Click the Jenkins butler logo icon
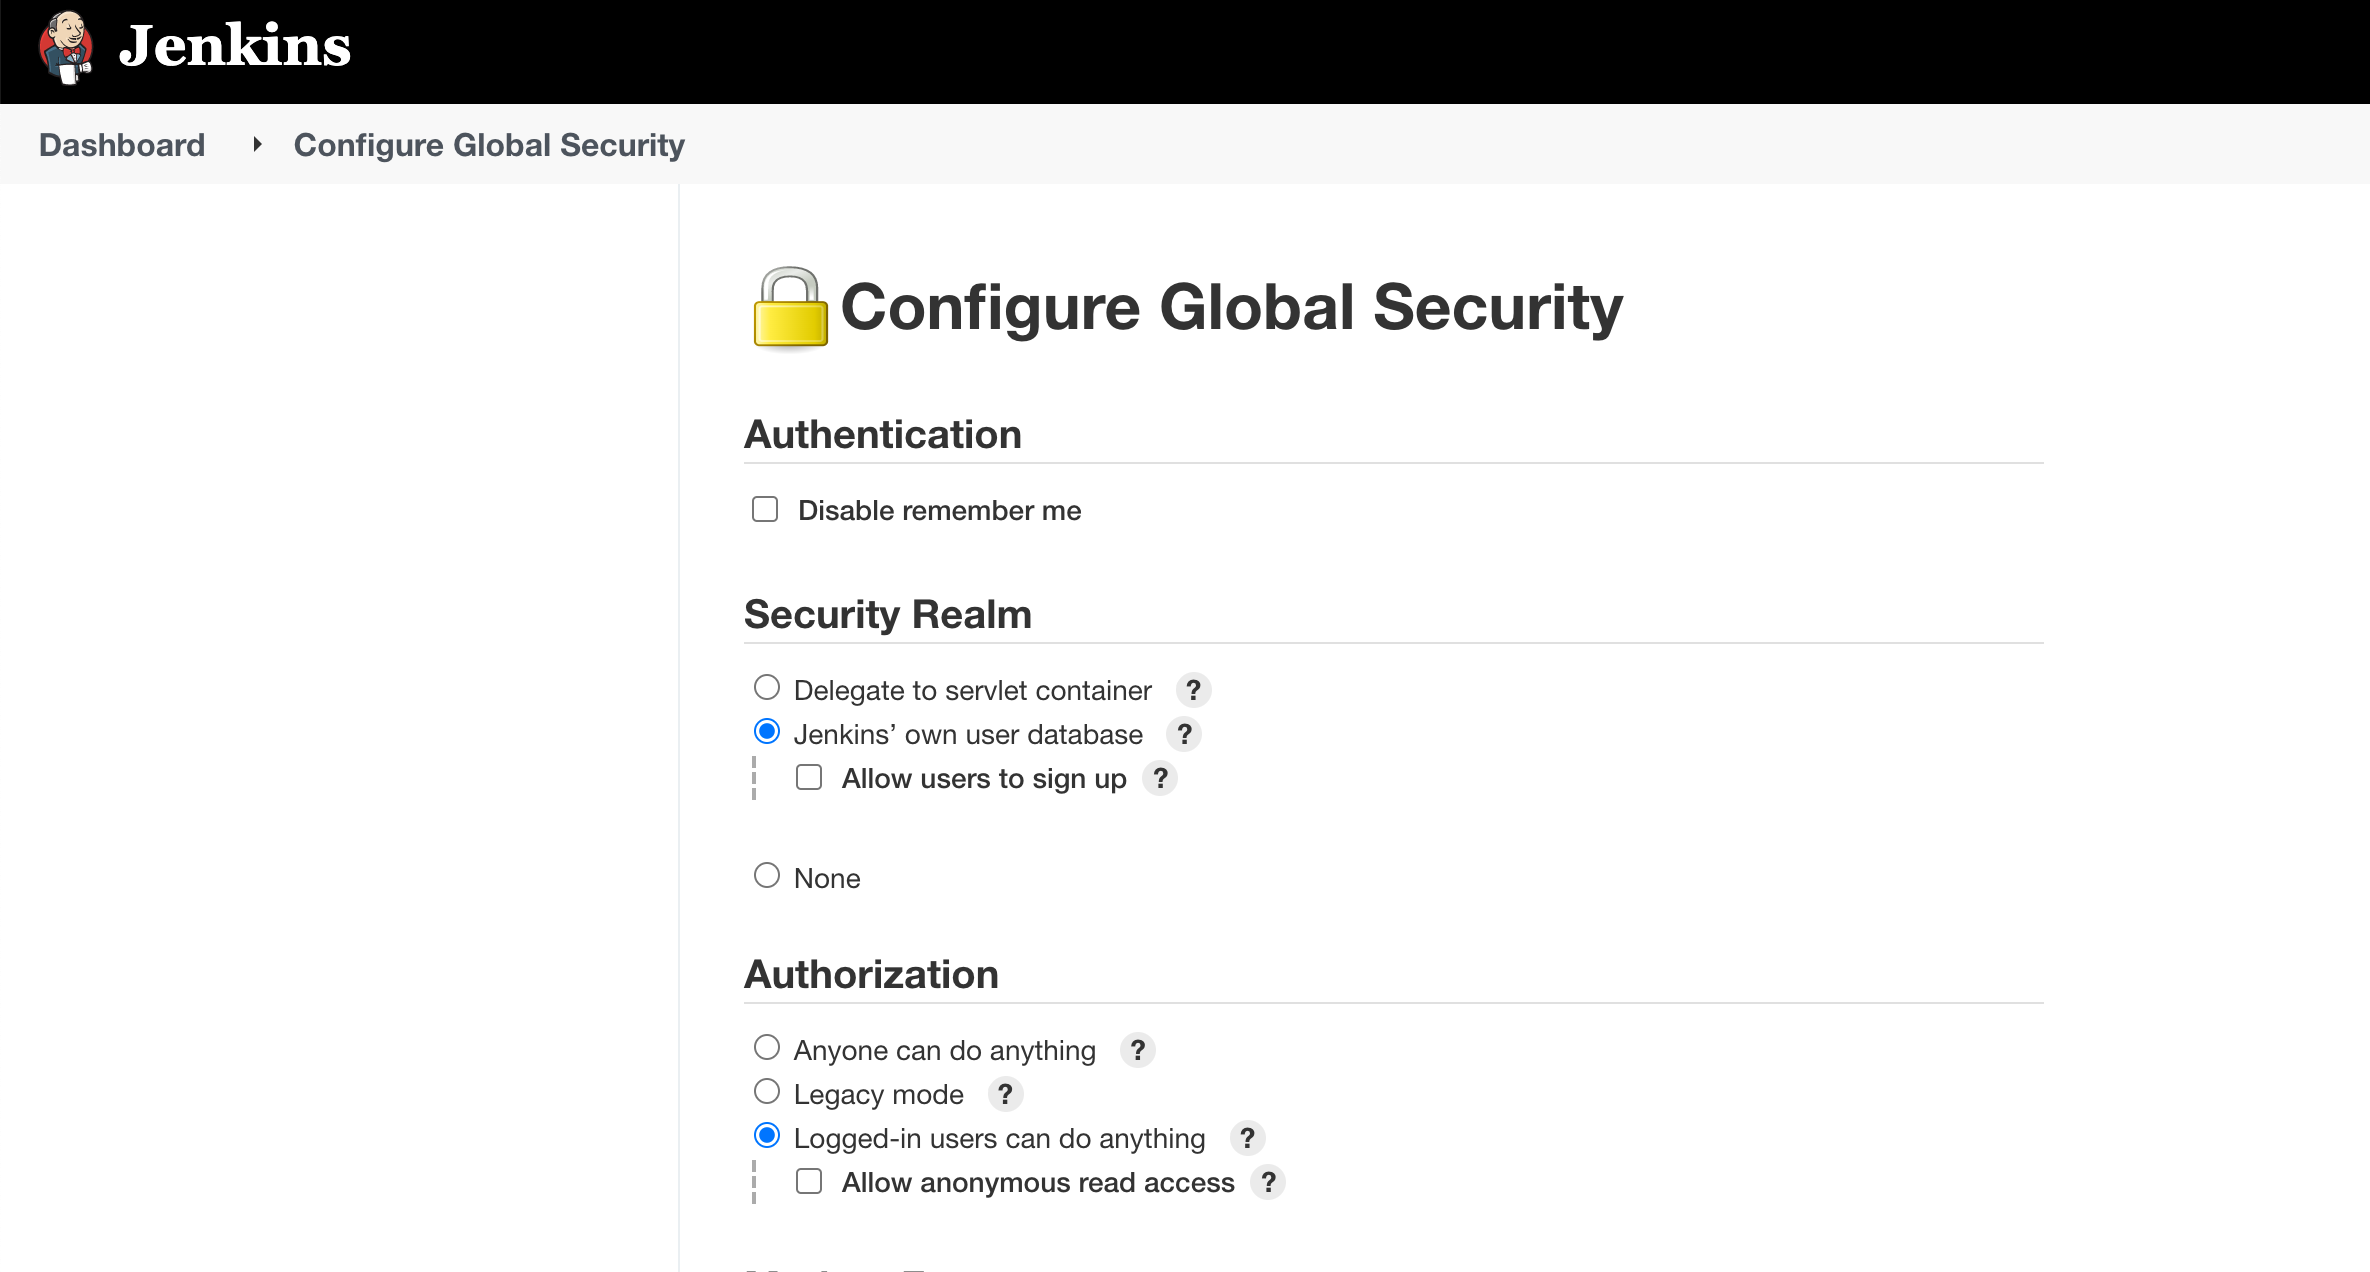The height and width of the screenshot is (1272, 2370). pos(66,47)
